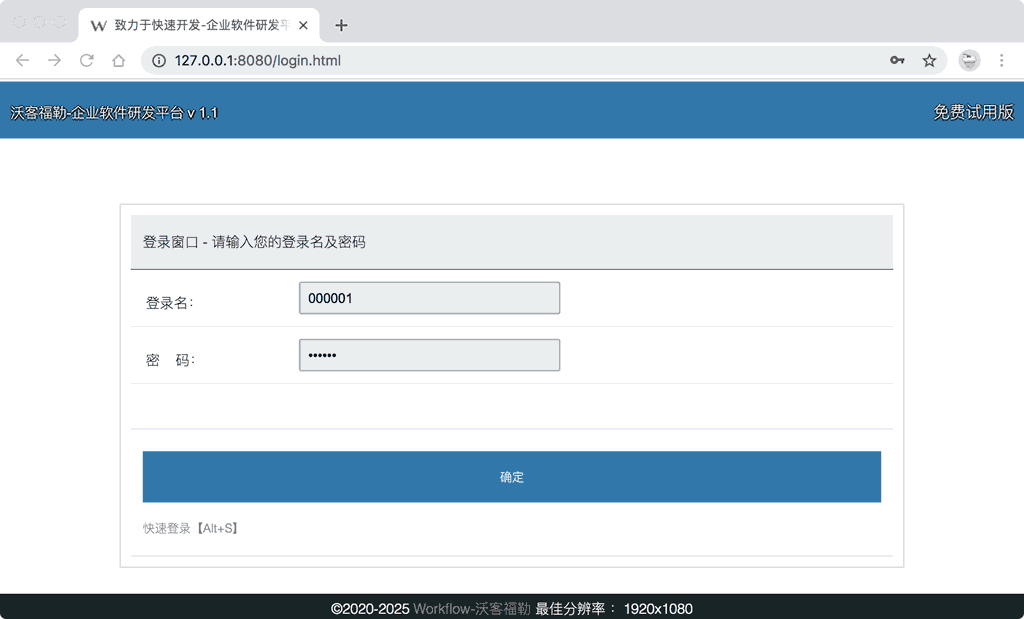Viewport: 1024px width, 619px height.
Task: Open Chrome's three-dot menu
Action: [1002, 61]
